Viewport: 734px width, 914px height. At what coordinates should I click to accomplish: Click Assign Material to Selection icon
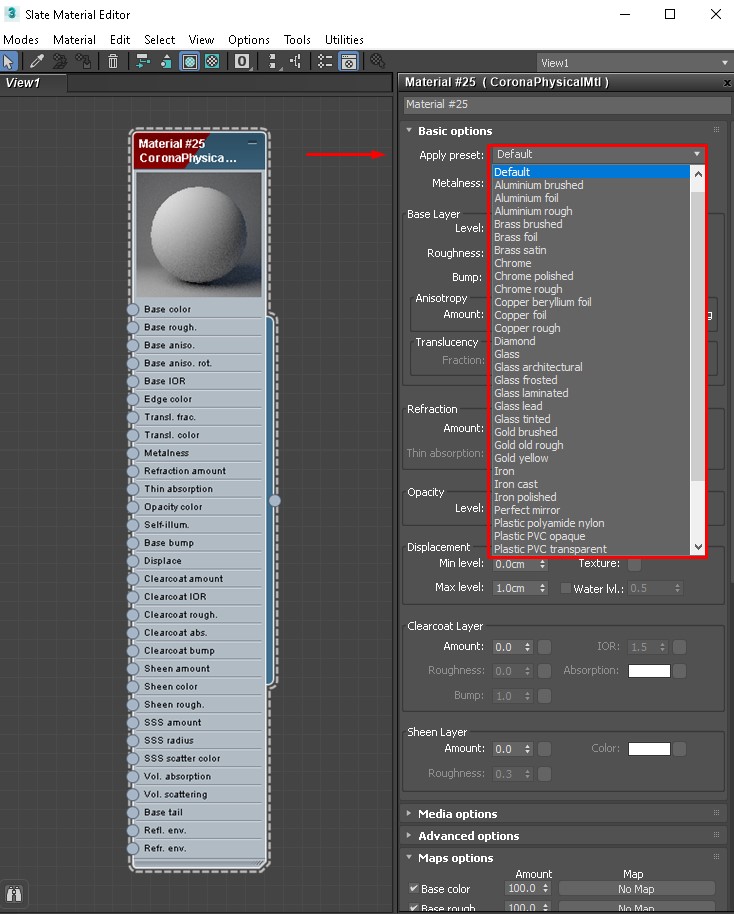(x=83, y=61)
